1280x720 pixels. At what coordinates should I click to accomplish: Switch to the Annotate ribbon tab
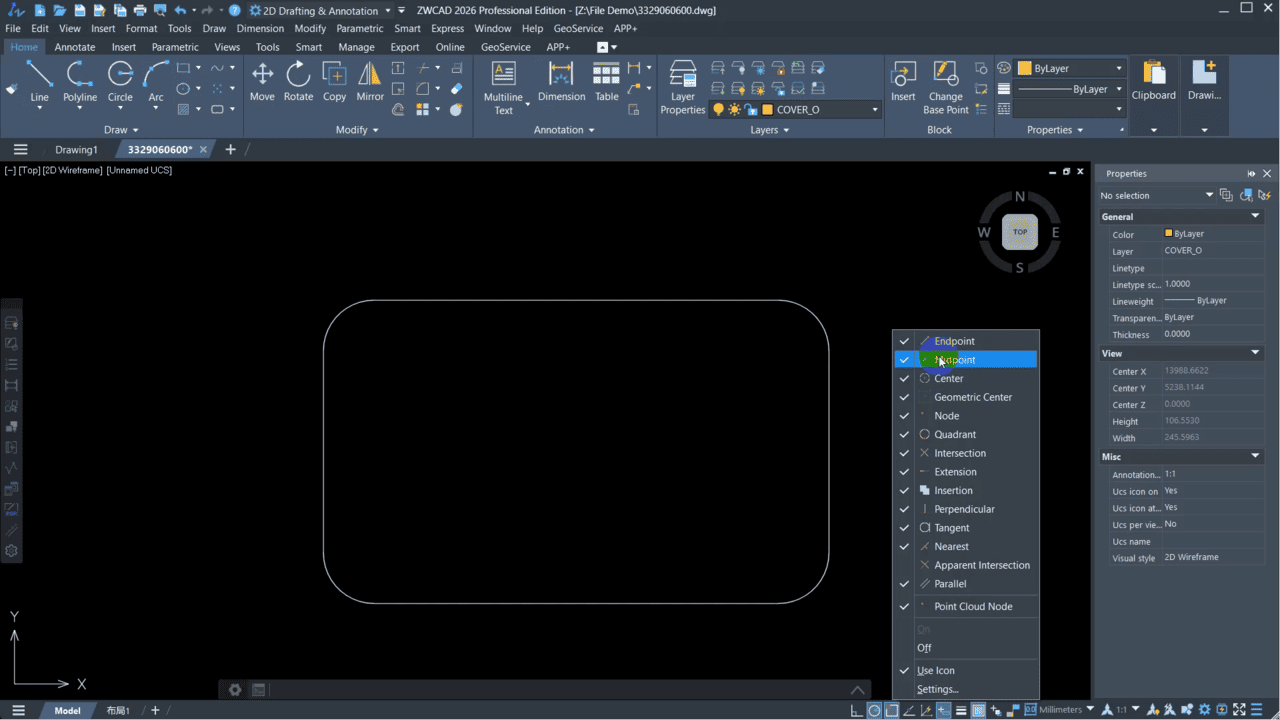point(75,47)
